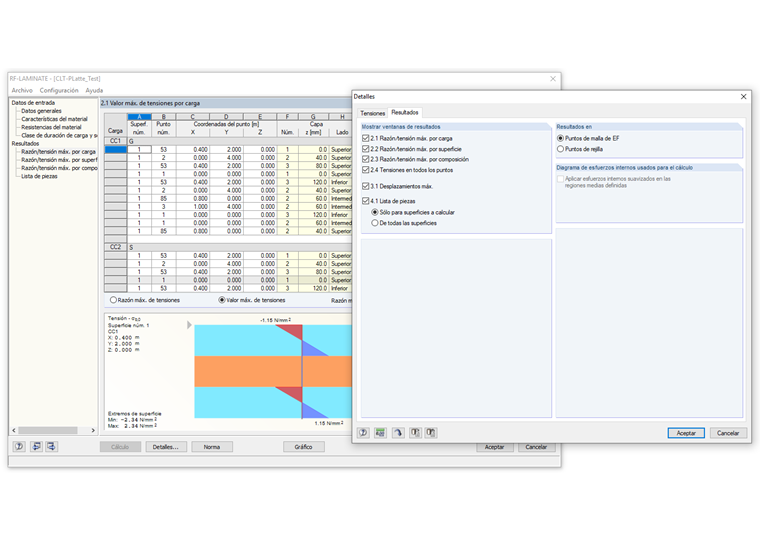
Task: Click left arrow of navigator horizontal scrollbar
Action: pyautogui.click(x=14, y=430)
